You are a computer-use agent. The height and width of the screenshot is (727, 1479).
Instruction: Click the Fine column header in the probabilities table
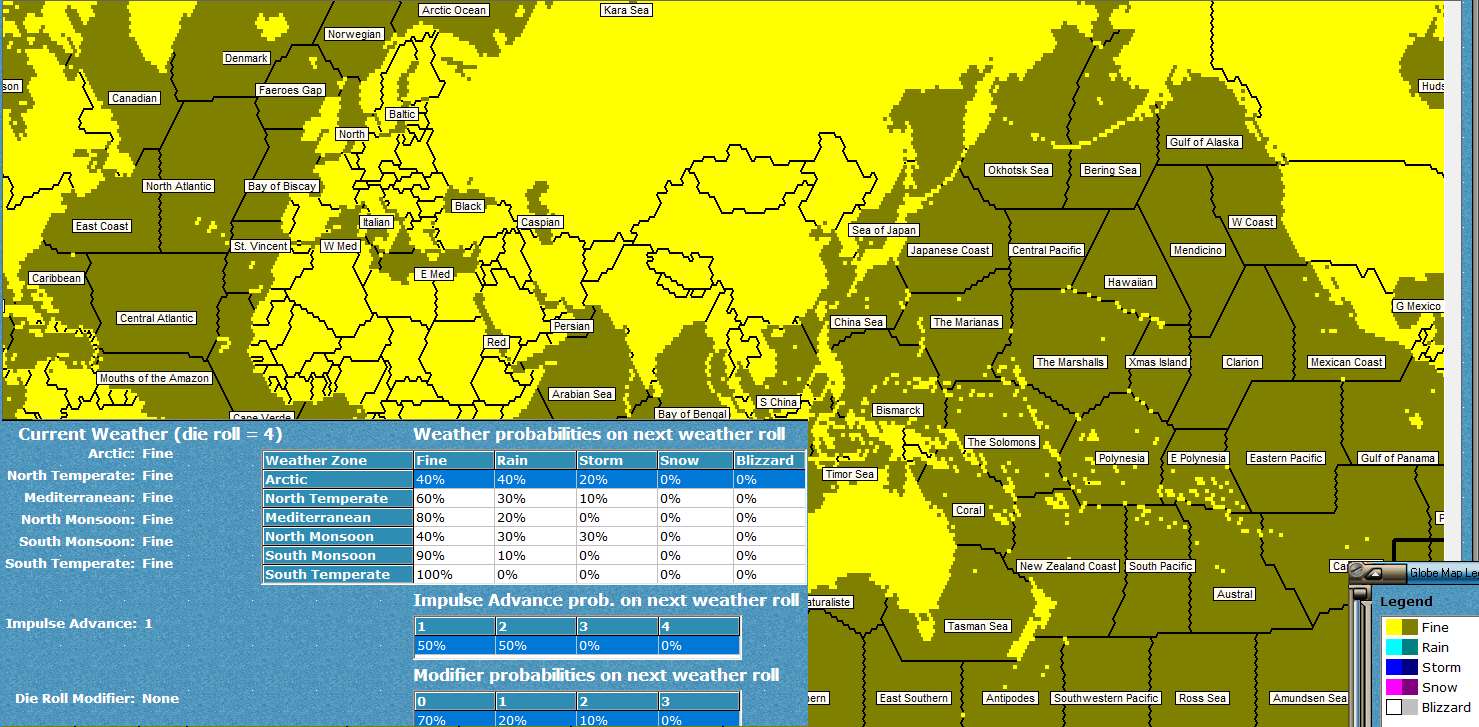coord(454,460)
